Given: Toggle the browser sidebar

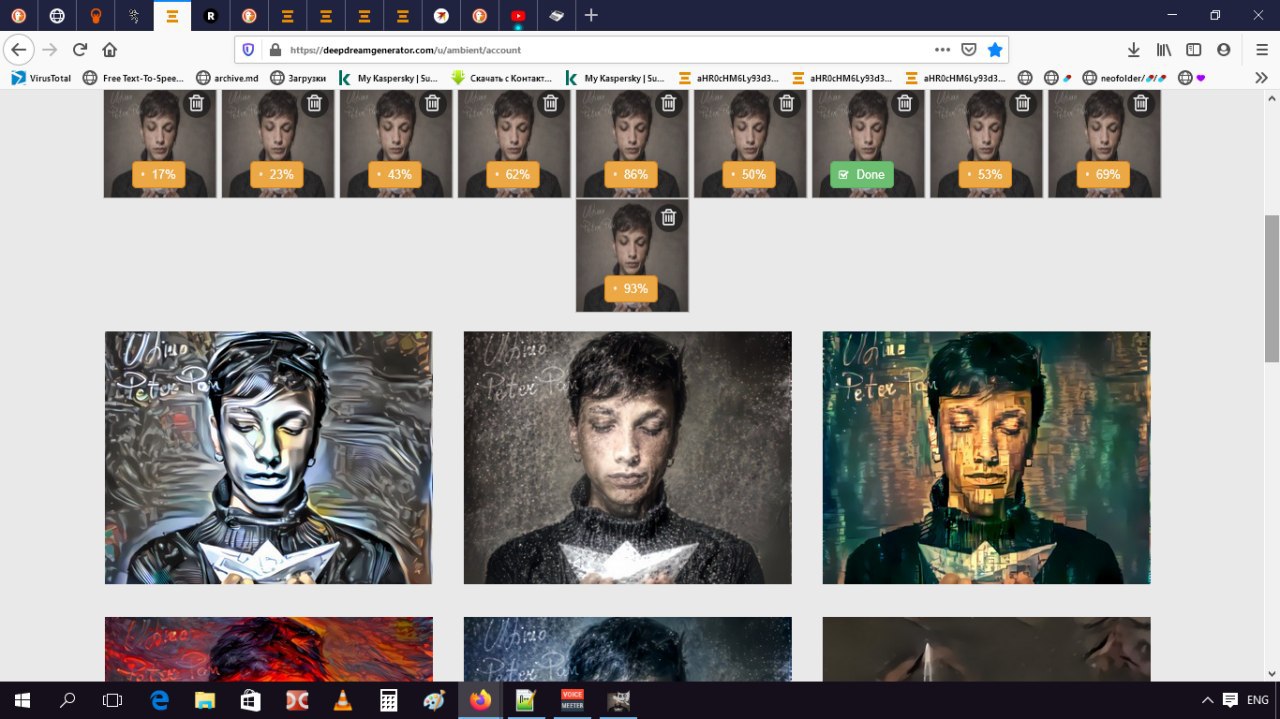Looking at the screenshot, I should pos(1194,50).
